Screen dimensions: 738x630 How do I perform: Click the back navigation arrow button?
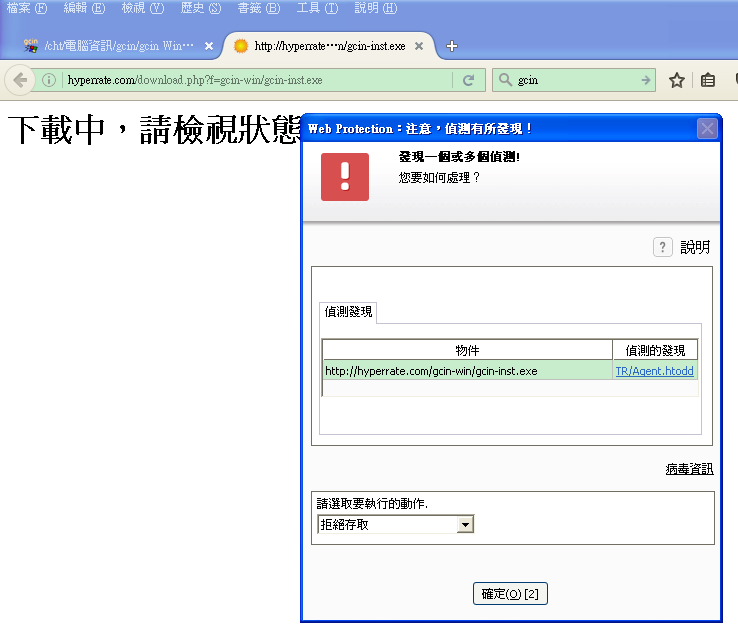[x=20, y=80]
